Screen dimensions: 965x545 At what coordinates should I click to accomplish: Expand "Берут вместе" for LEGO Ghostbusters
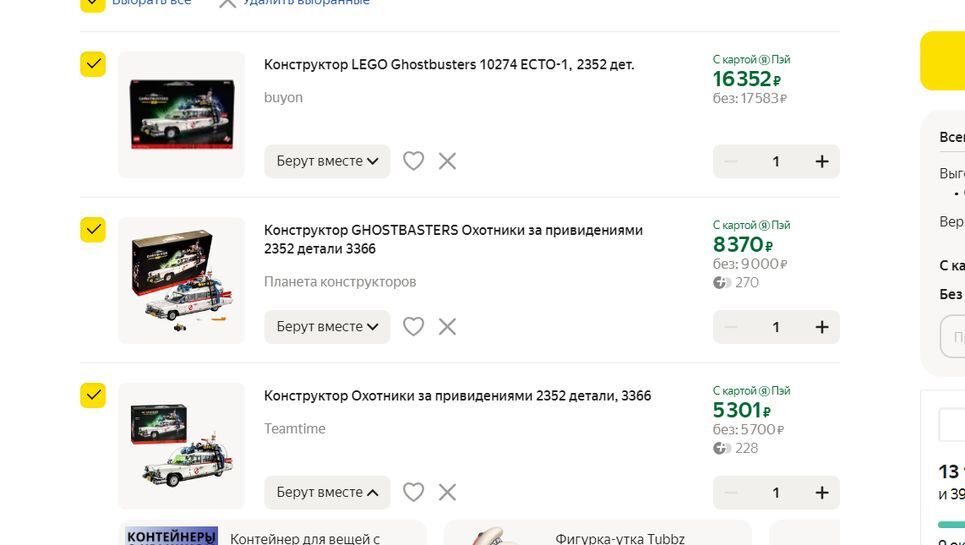[x=327, y=161]
